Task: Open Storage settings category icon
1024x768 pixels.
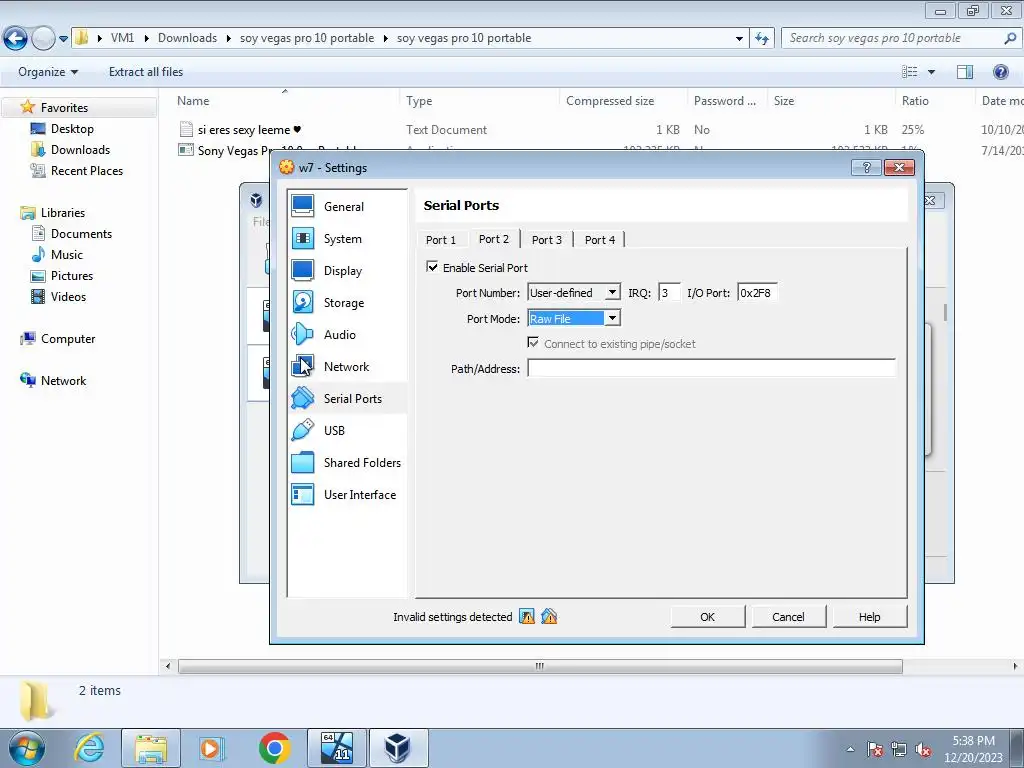Action: pyautogui.click(x=302, y=302)
